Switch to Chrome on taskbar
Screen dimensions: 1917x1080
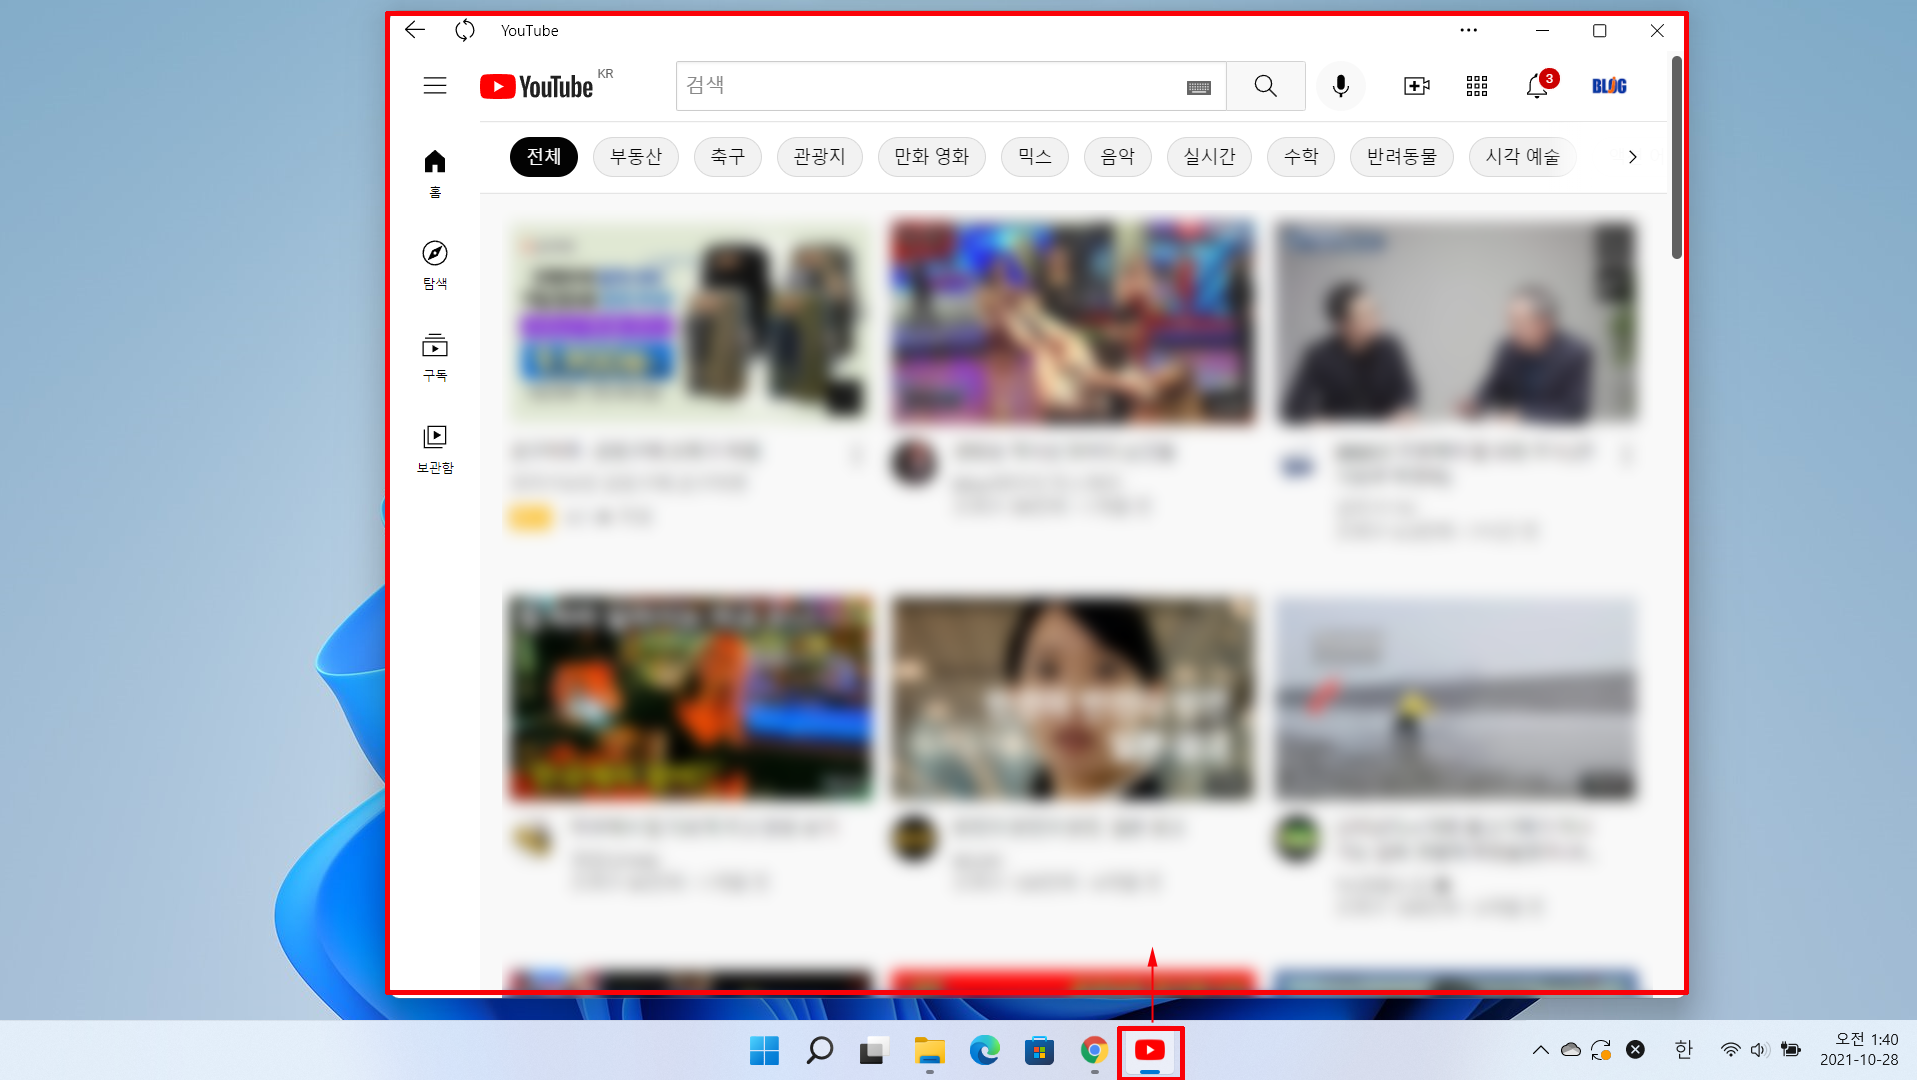pos(1094,1050)
